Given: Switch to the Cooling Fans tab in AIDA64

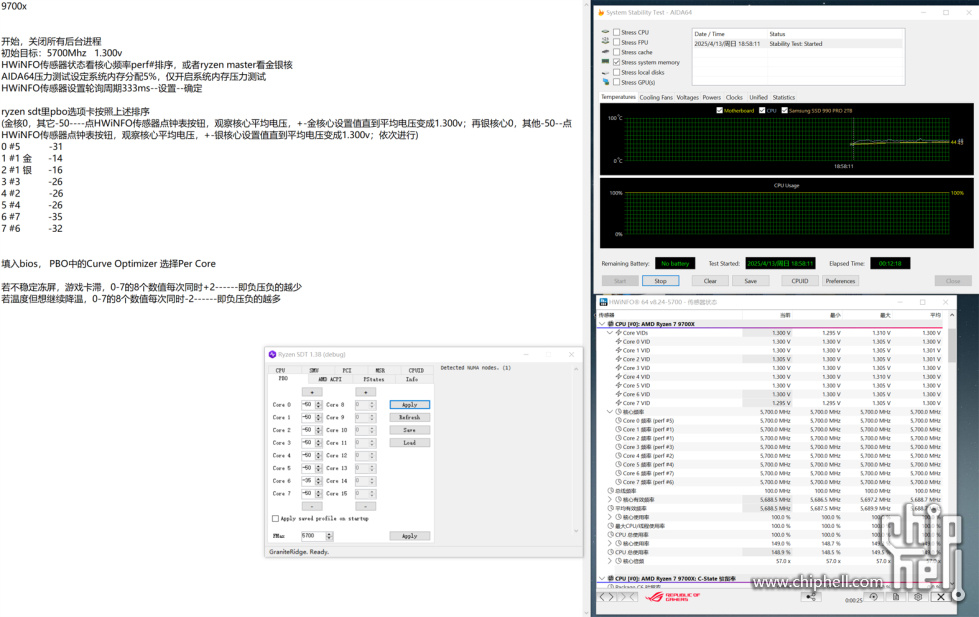Looking at the screenshot, I should (656, 97).
